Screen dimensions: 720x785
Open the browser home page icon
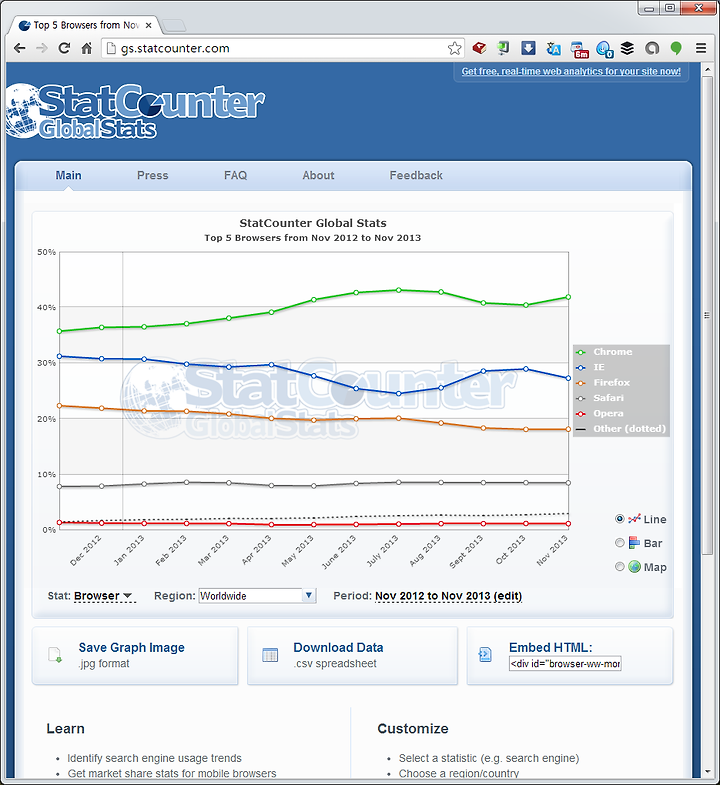coord(87,49)
